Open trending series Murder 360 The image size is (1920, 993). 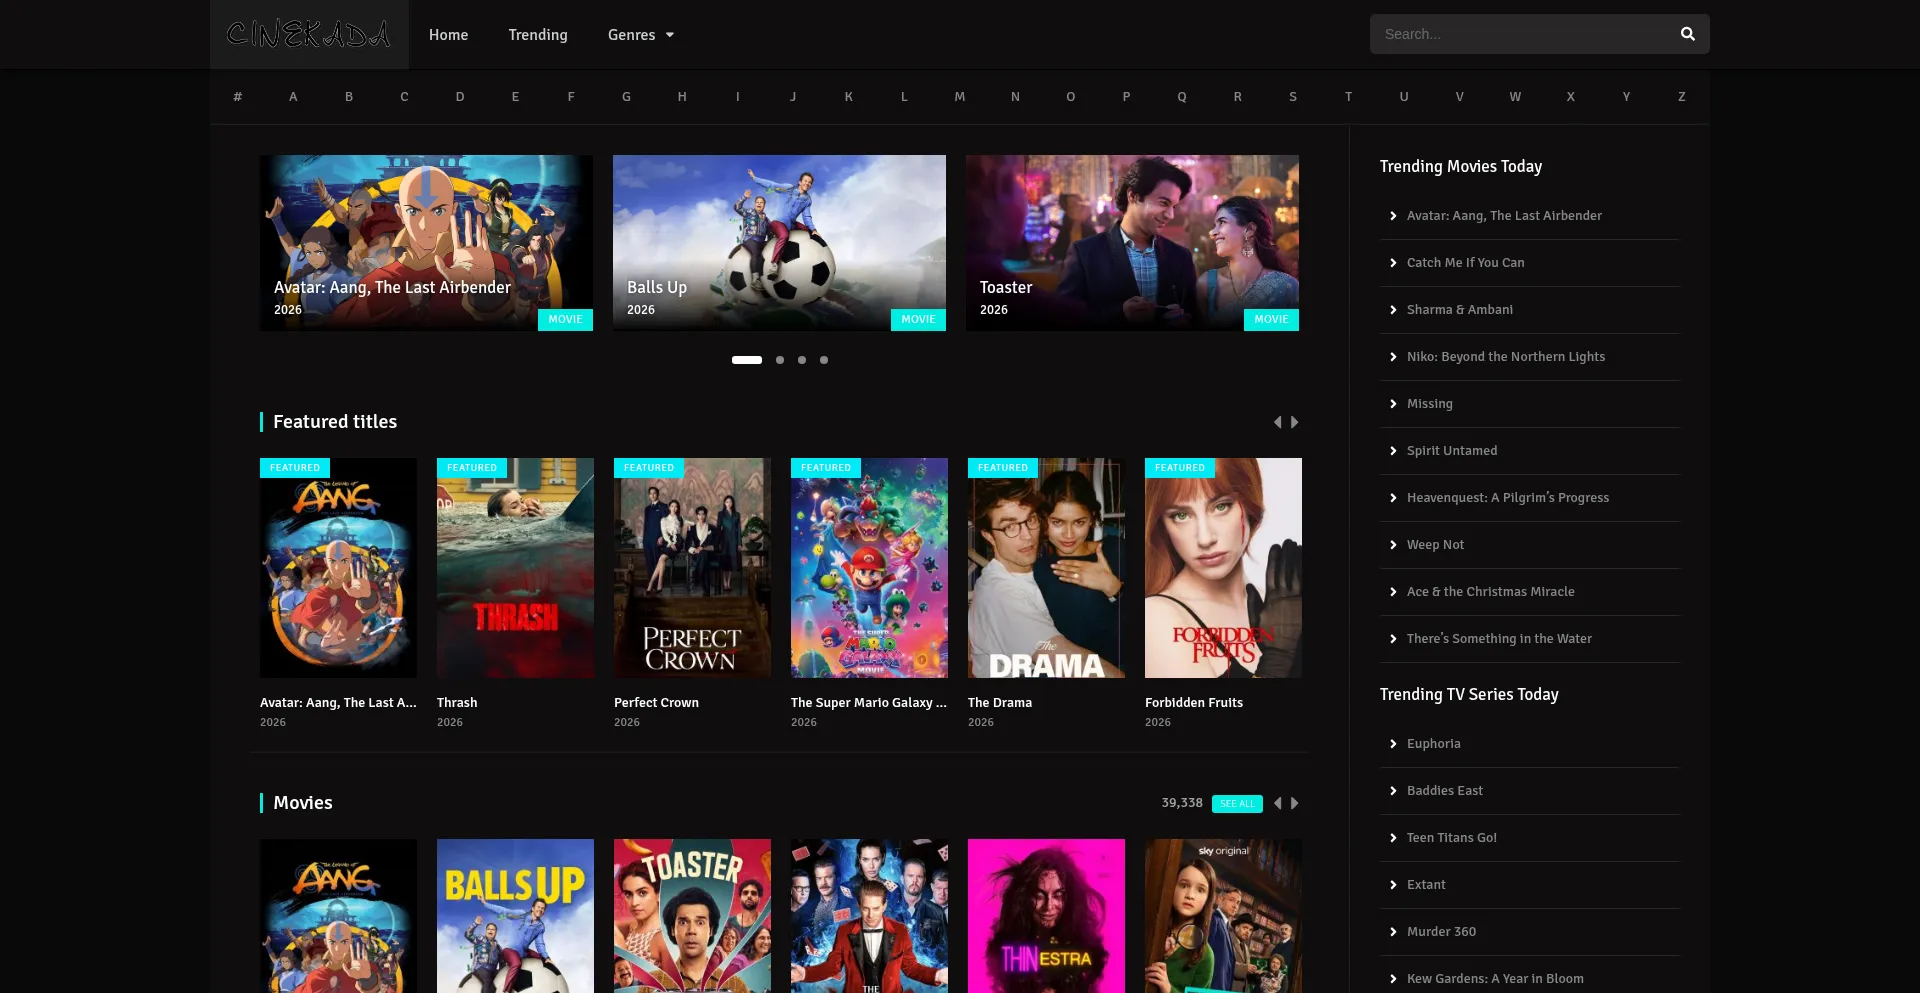[1441, 932]
